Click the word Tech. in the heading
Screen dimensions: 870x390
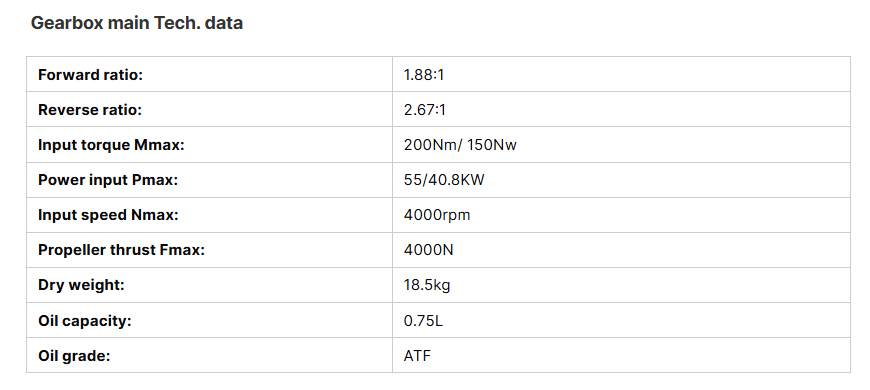177,23
